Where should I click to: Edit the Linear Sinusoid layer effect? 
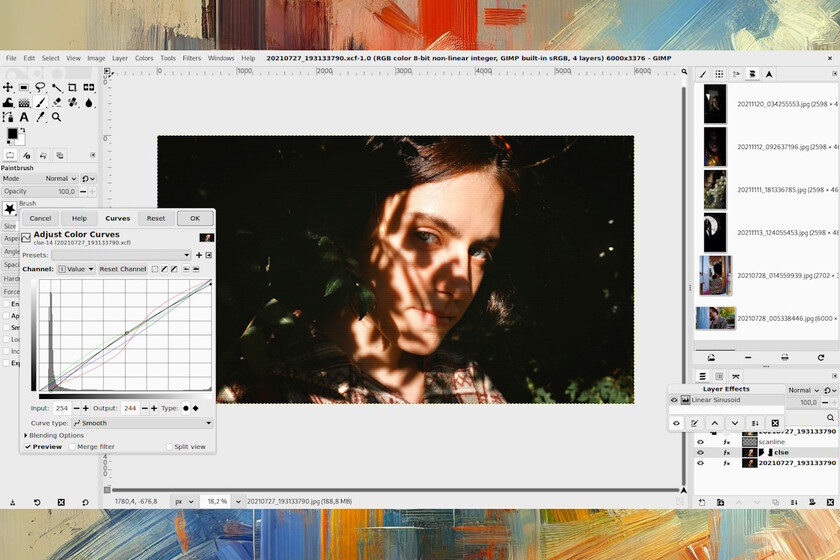click(694, 423)
